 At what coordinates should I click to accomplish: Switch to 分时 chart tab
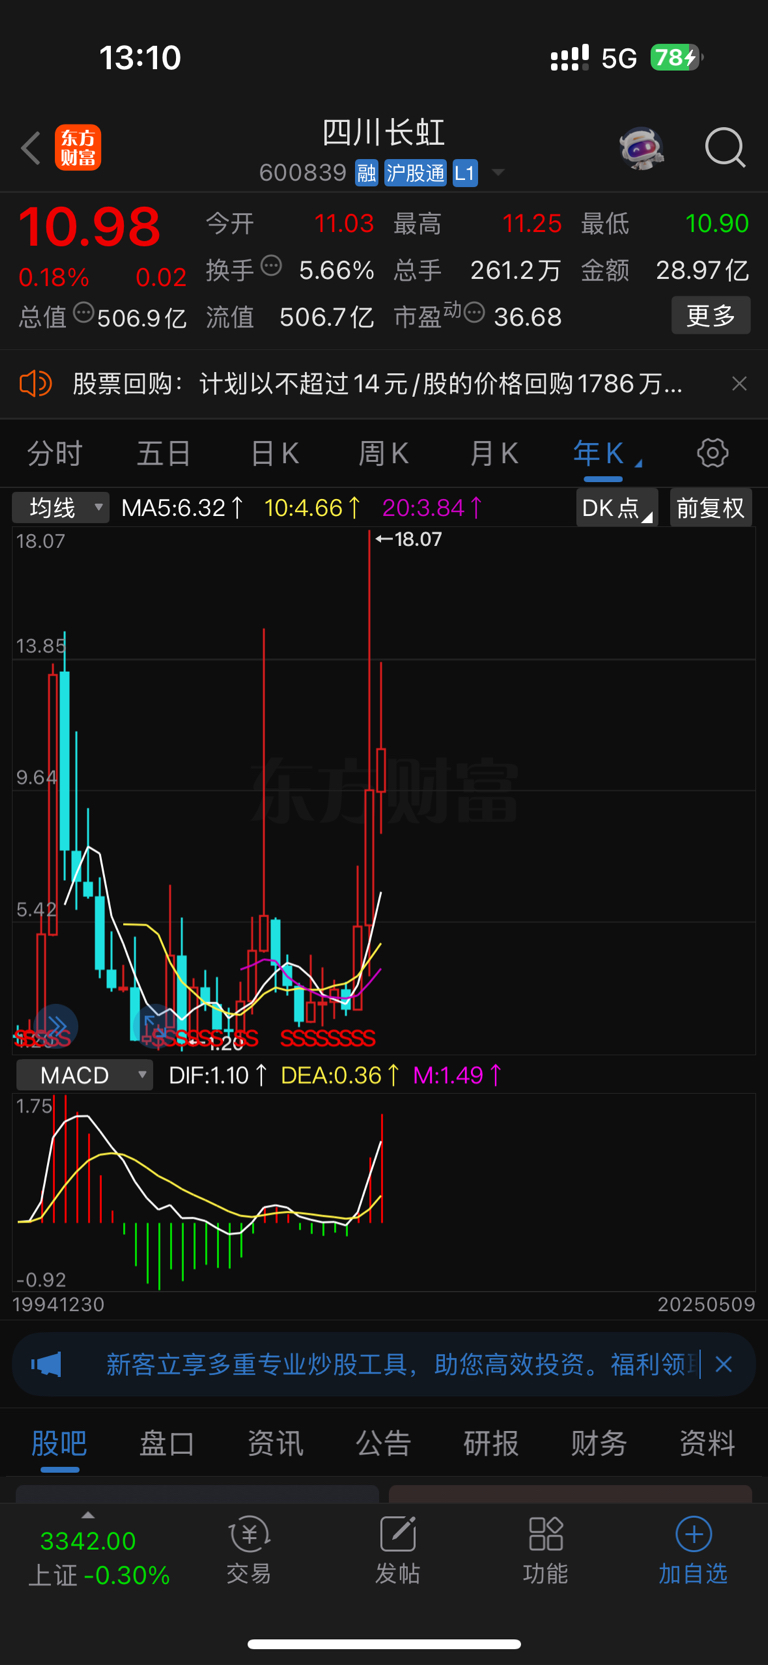[54, 454]
